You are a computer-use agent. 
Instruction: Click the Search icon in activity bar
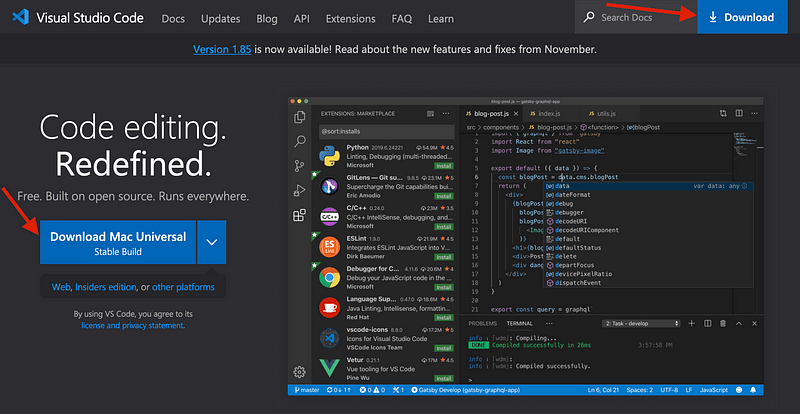[300, 141]
